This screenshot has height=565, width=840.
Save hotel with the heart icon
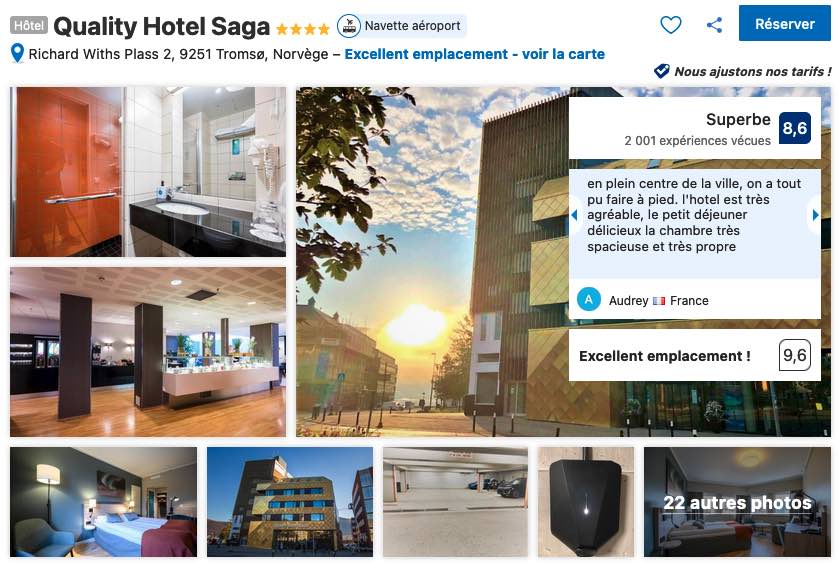671,25
